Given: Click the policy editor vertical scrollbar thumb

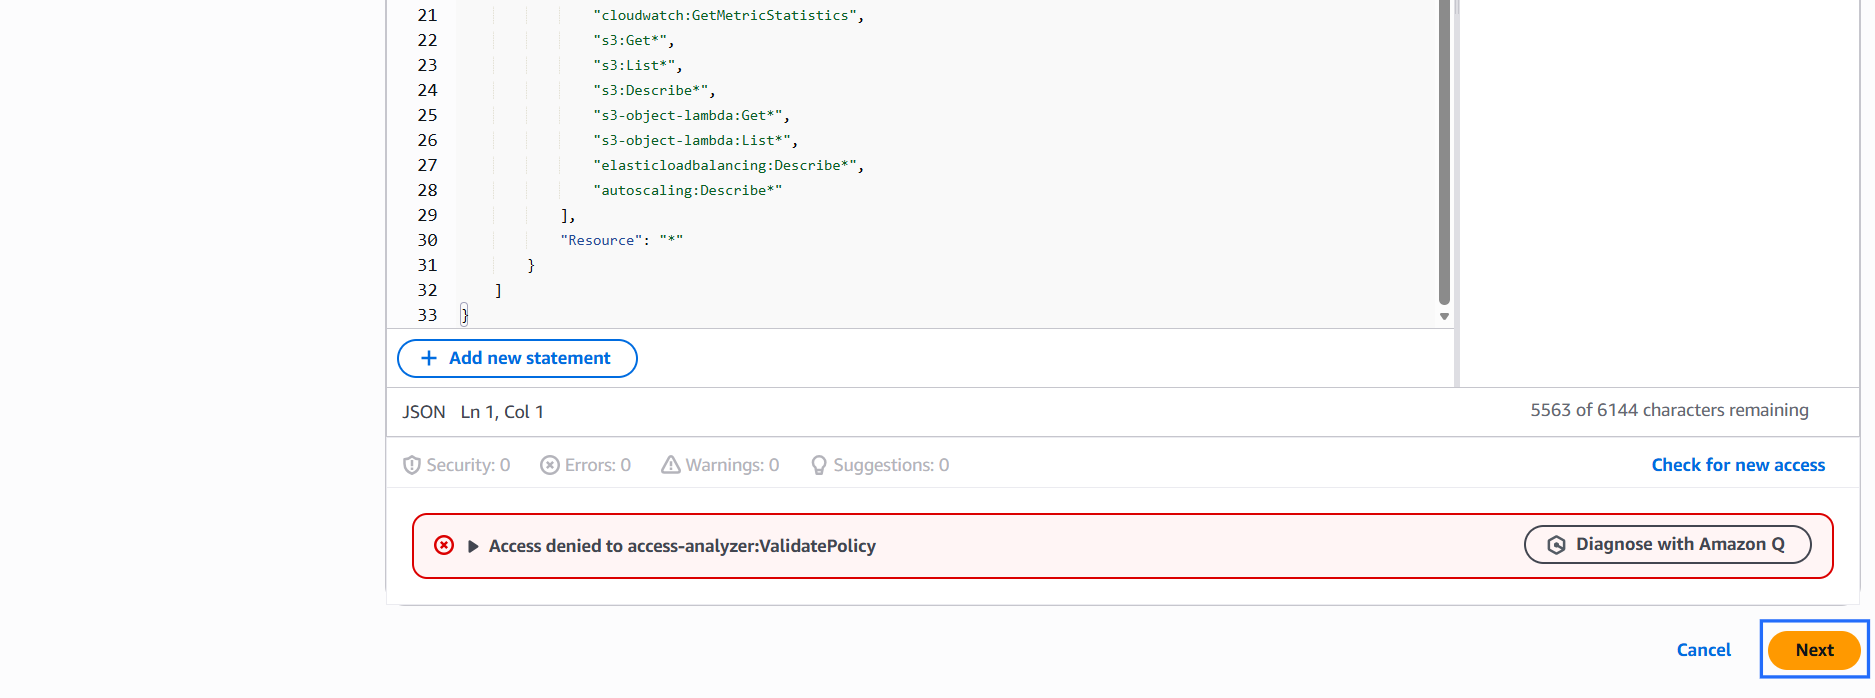Looking at the screenshot, I should 1444,150.
